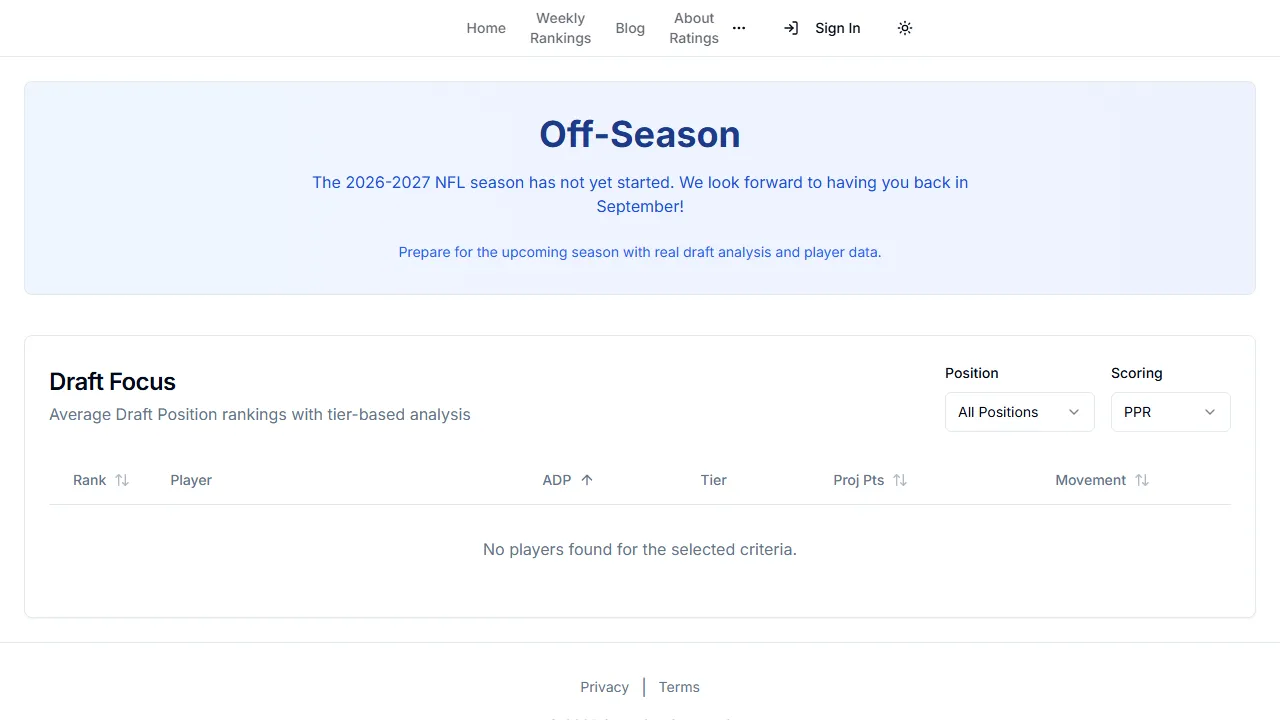The image size is (1280, 720).
Task: Click the sort arrows next to Rank
Action: (x=121, y=480)
